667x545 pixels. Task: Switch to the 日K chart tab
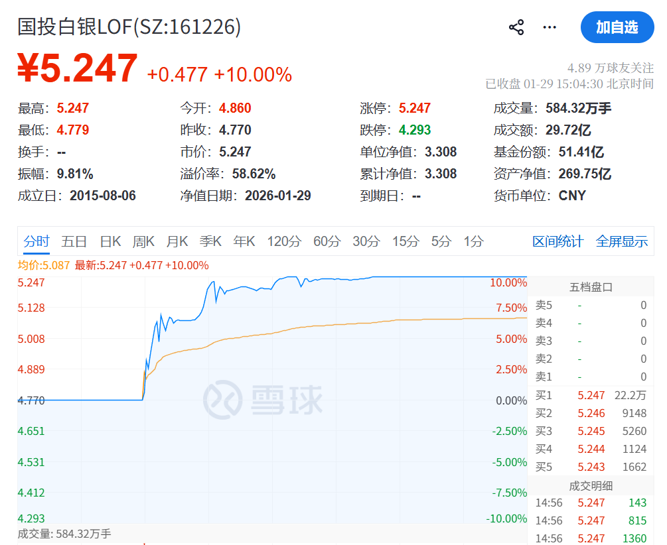click(x=109, y=241)
